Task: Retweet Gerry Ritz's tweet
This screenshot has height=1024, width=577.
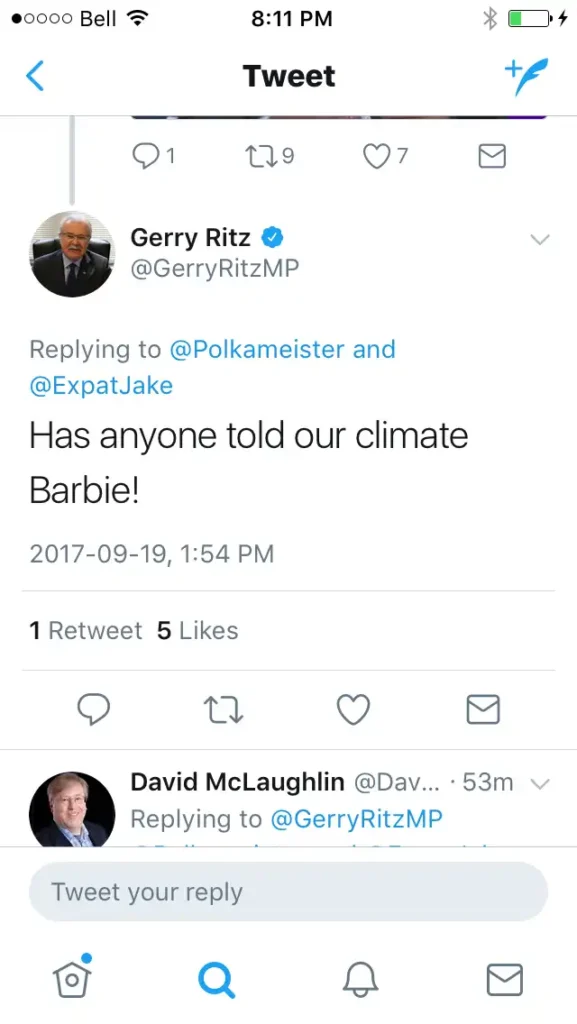Action: 223,709
